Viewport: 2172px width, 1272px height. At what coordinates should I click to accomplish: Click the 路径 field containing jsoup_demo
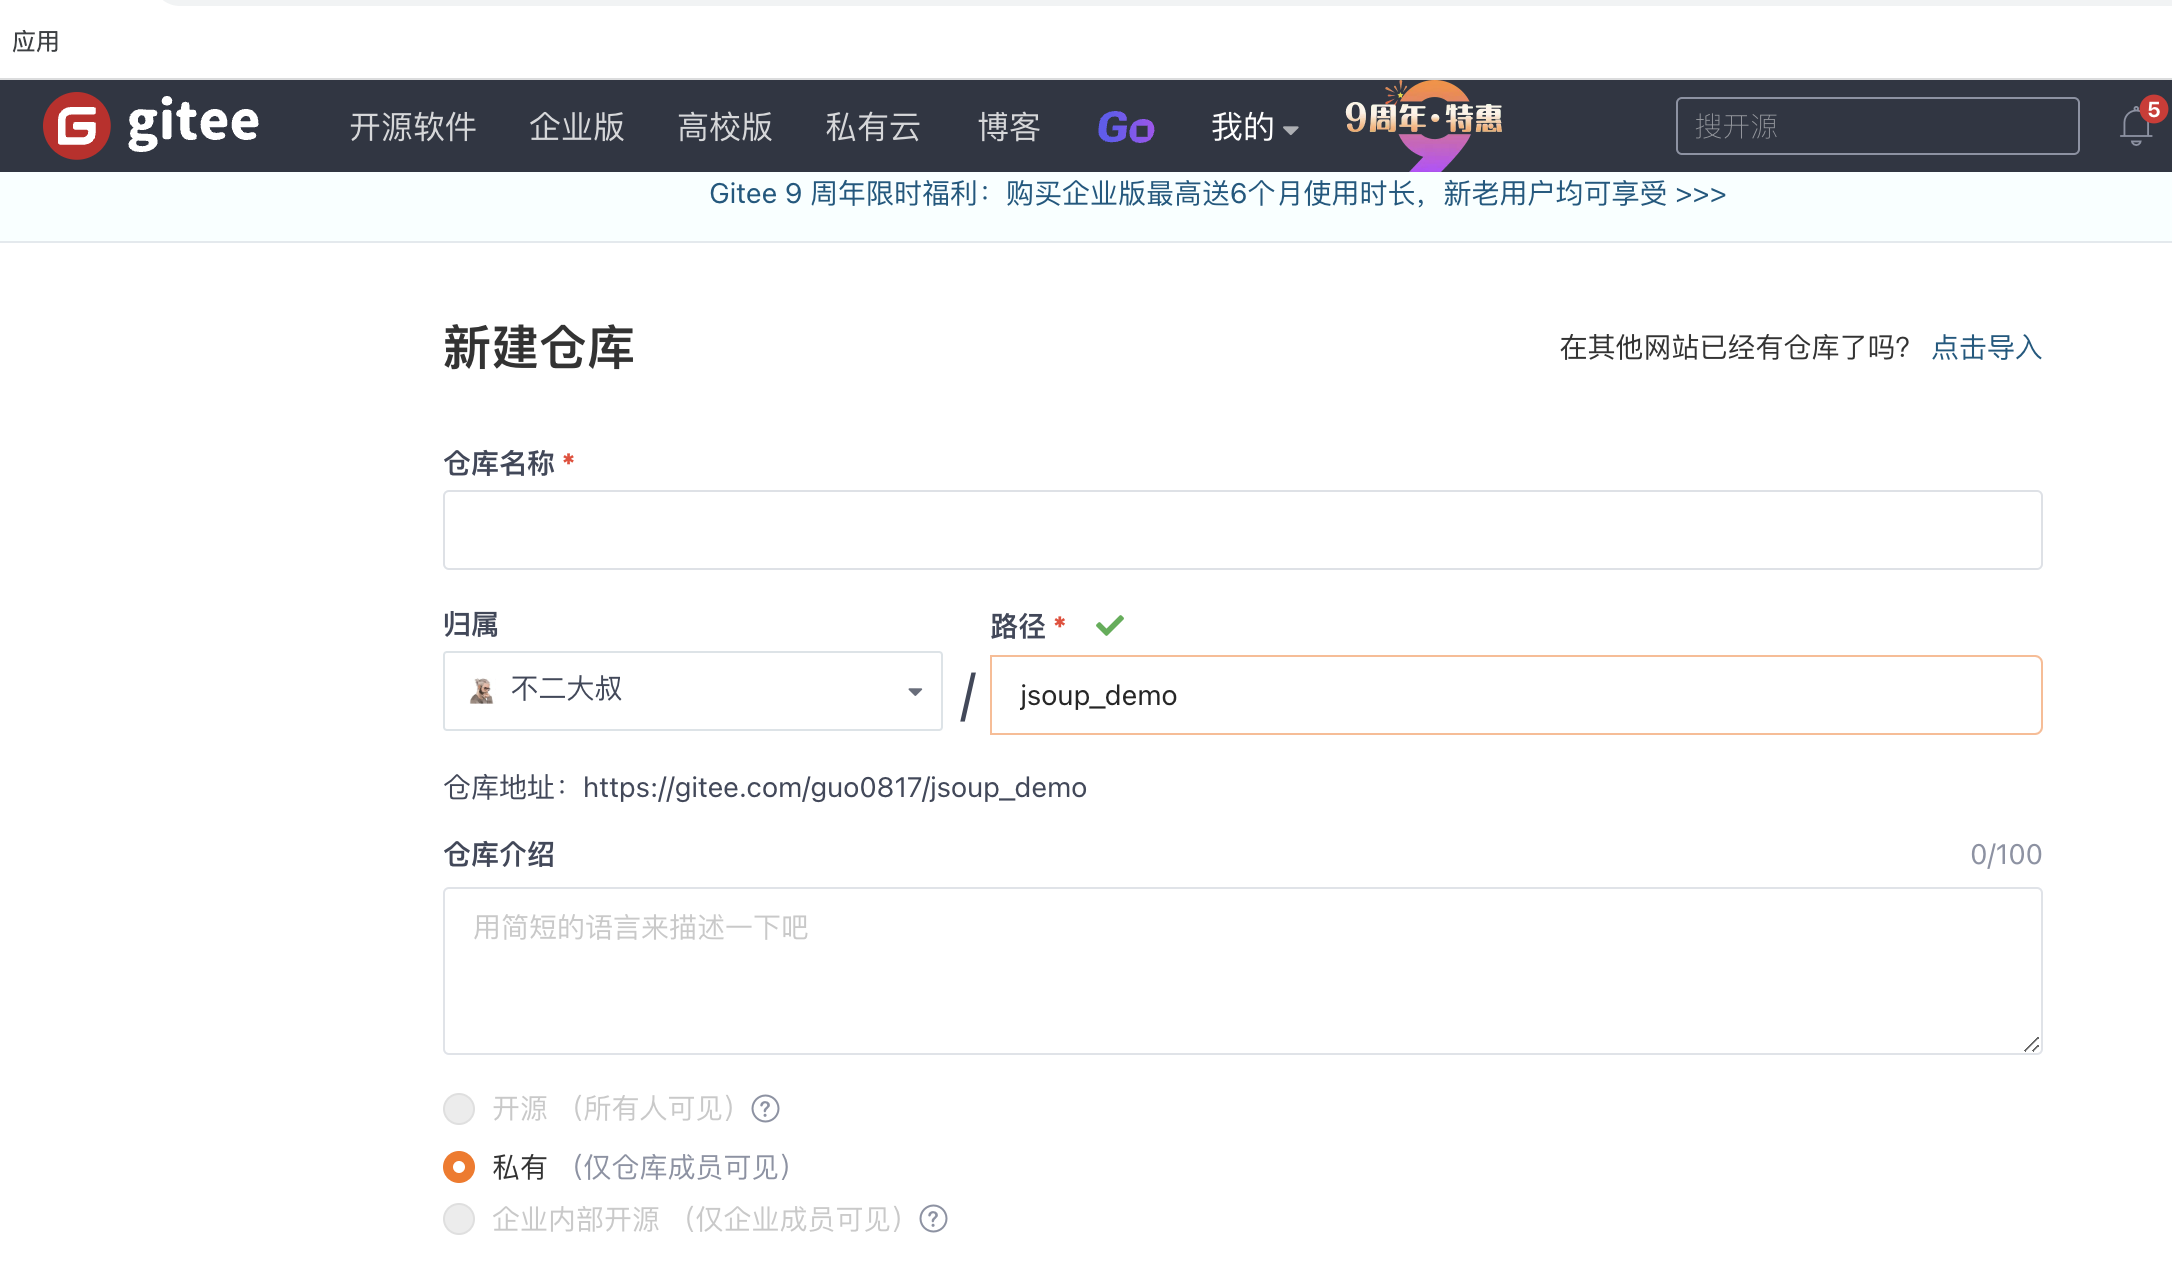[1516, 695]
